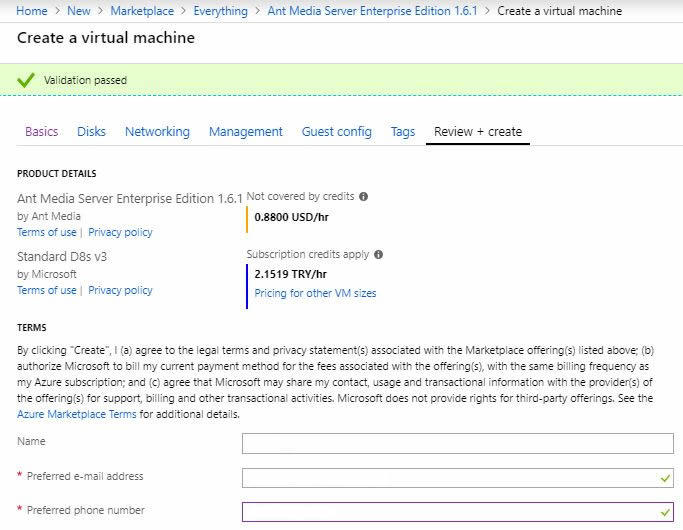Click the Standard D8s v3 size text
Screen dimensions: 683x530
(62, 257)
